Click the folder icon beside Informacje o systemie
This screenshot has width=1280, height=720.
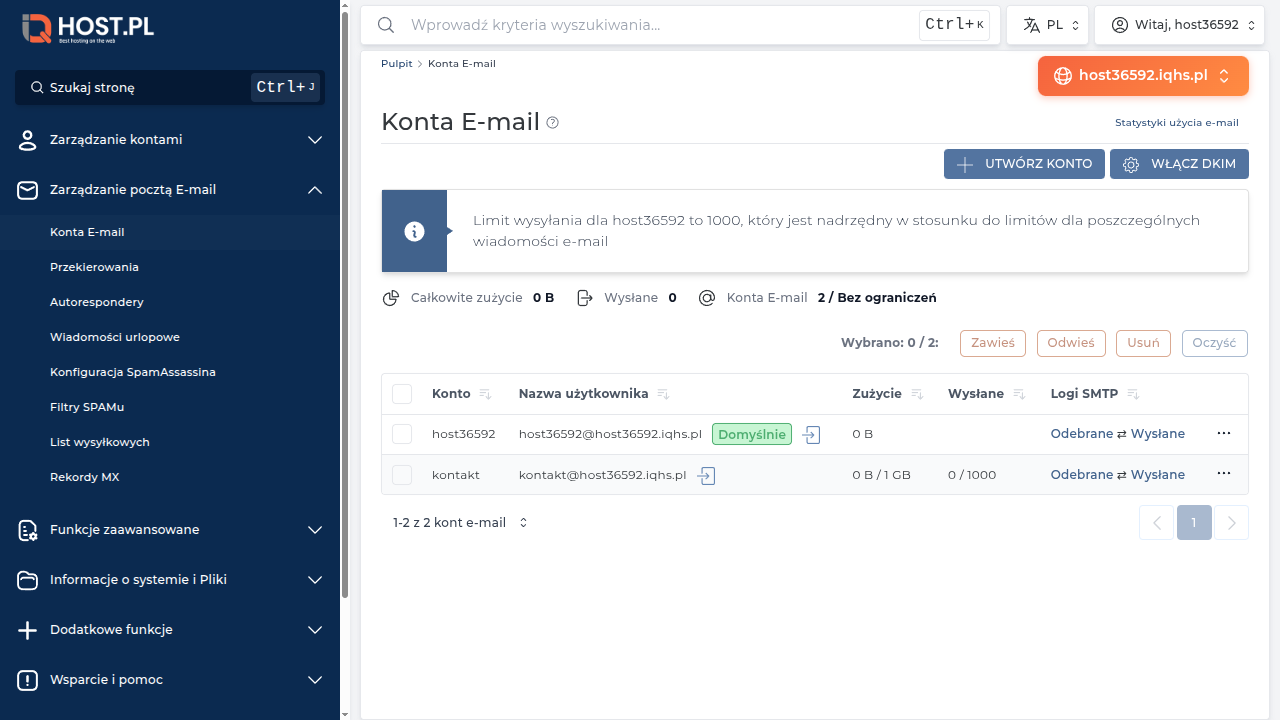point(28,580)
